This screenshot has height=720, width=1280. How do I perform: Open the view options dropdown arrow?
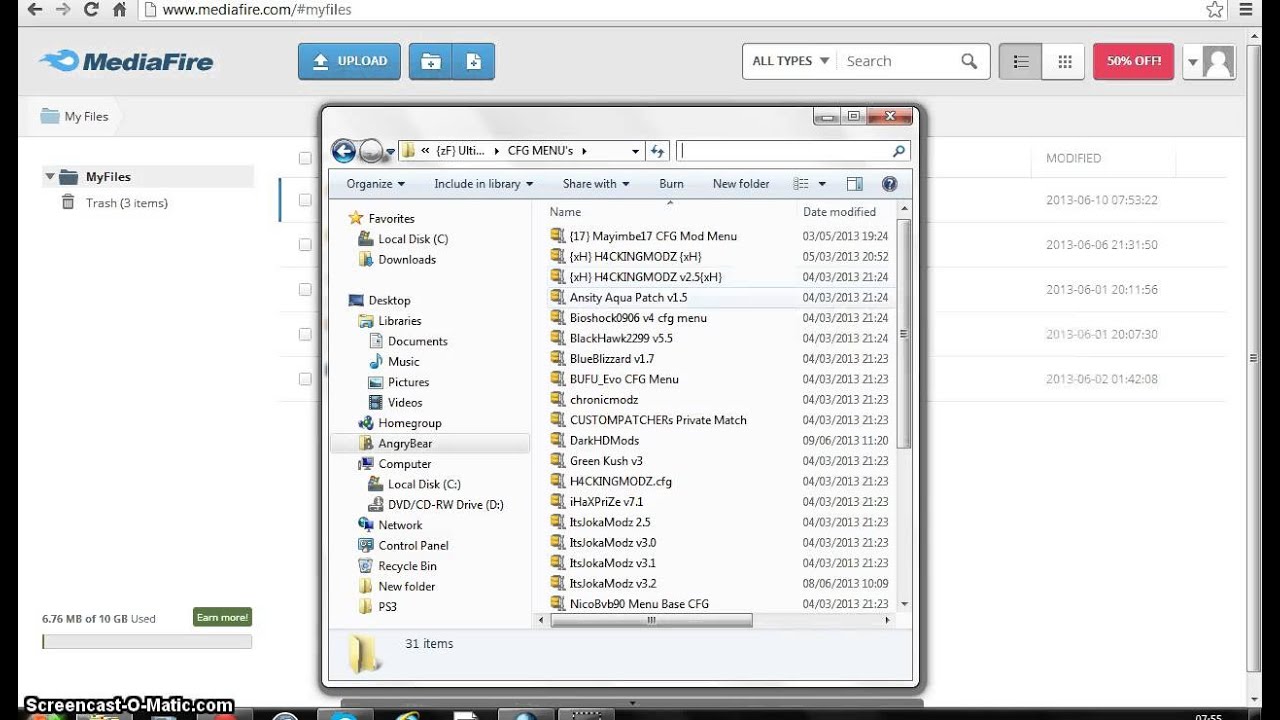pyautogui.click(x=822, y=184)
